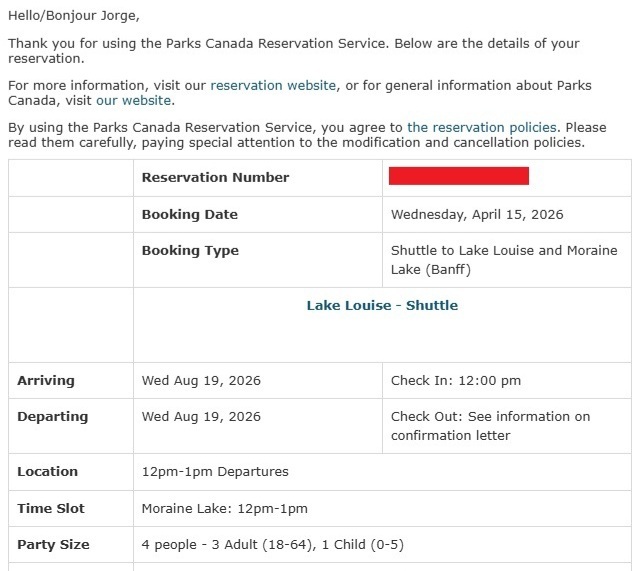The image size is (634, 571).
Task: Click the Shuttle to Lake Louise booking type text
Action: pyautogui.click(x=504, y=260)
